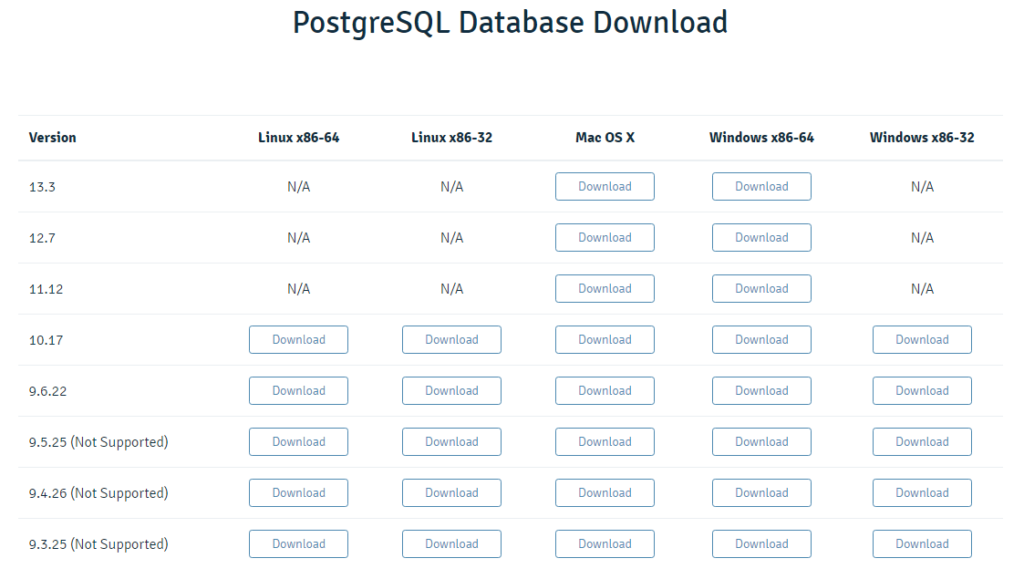This screenshot has width=1024, height=579.
Task: Download version 9.6.22 for Linux x86-32
Action: (x=452, y=391)
